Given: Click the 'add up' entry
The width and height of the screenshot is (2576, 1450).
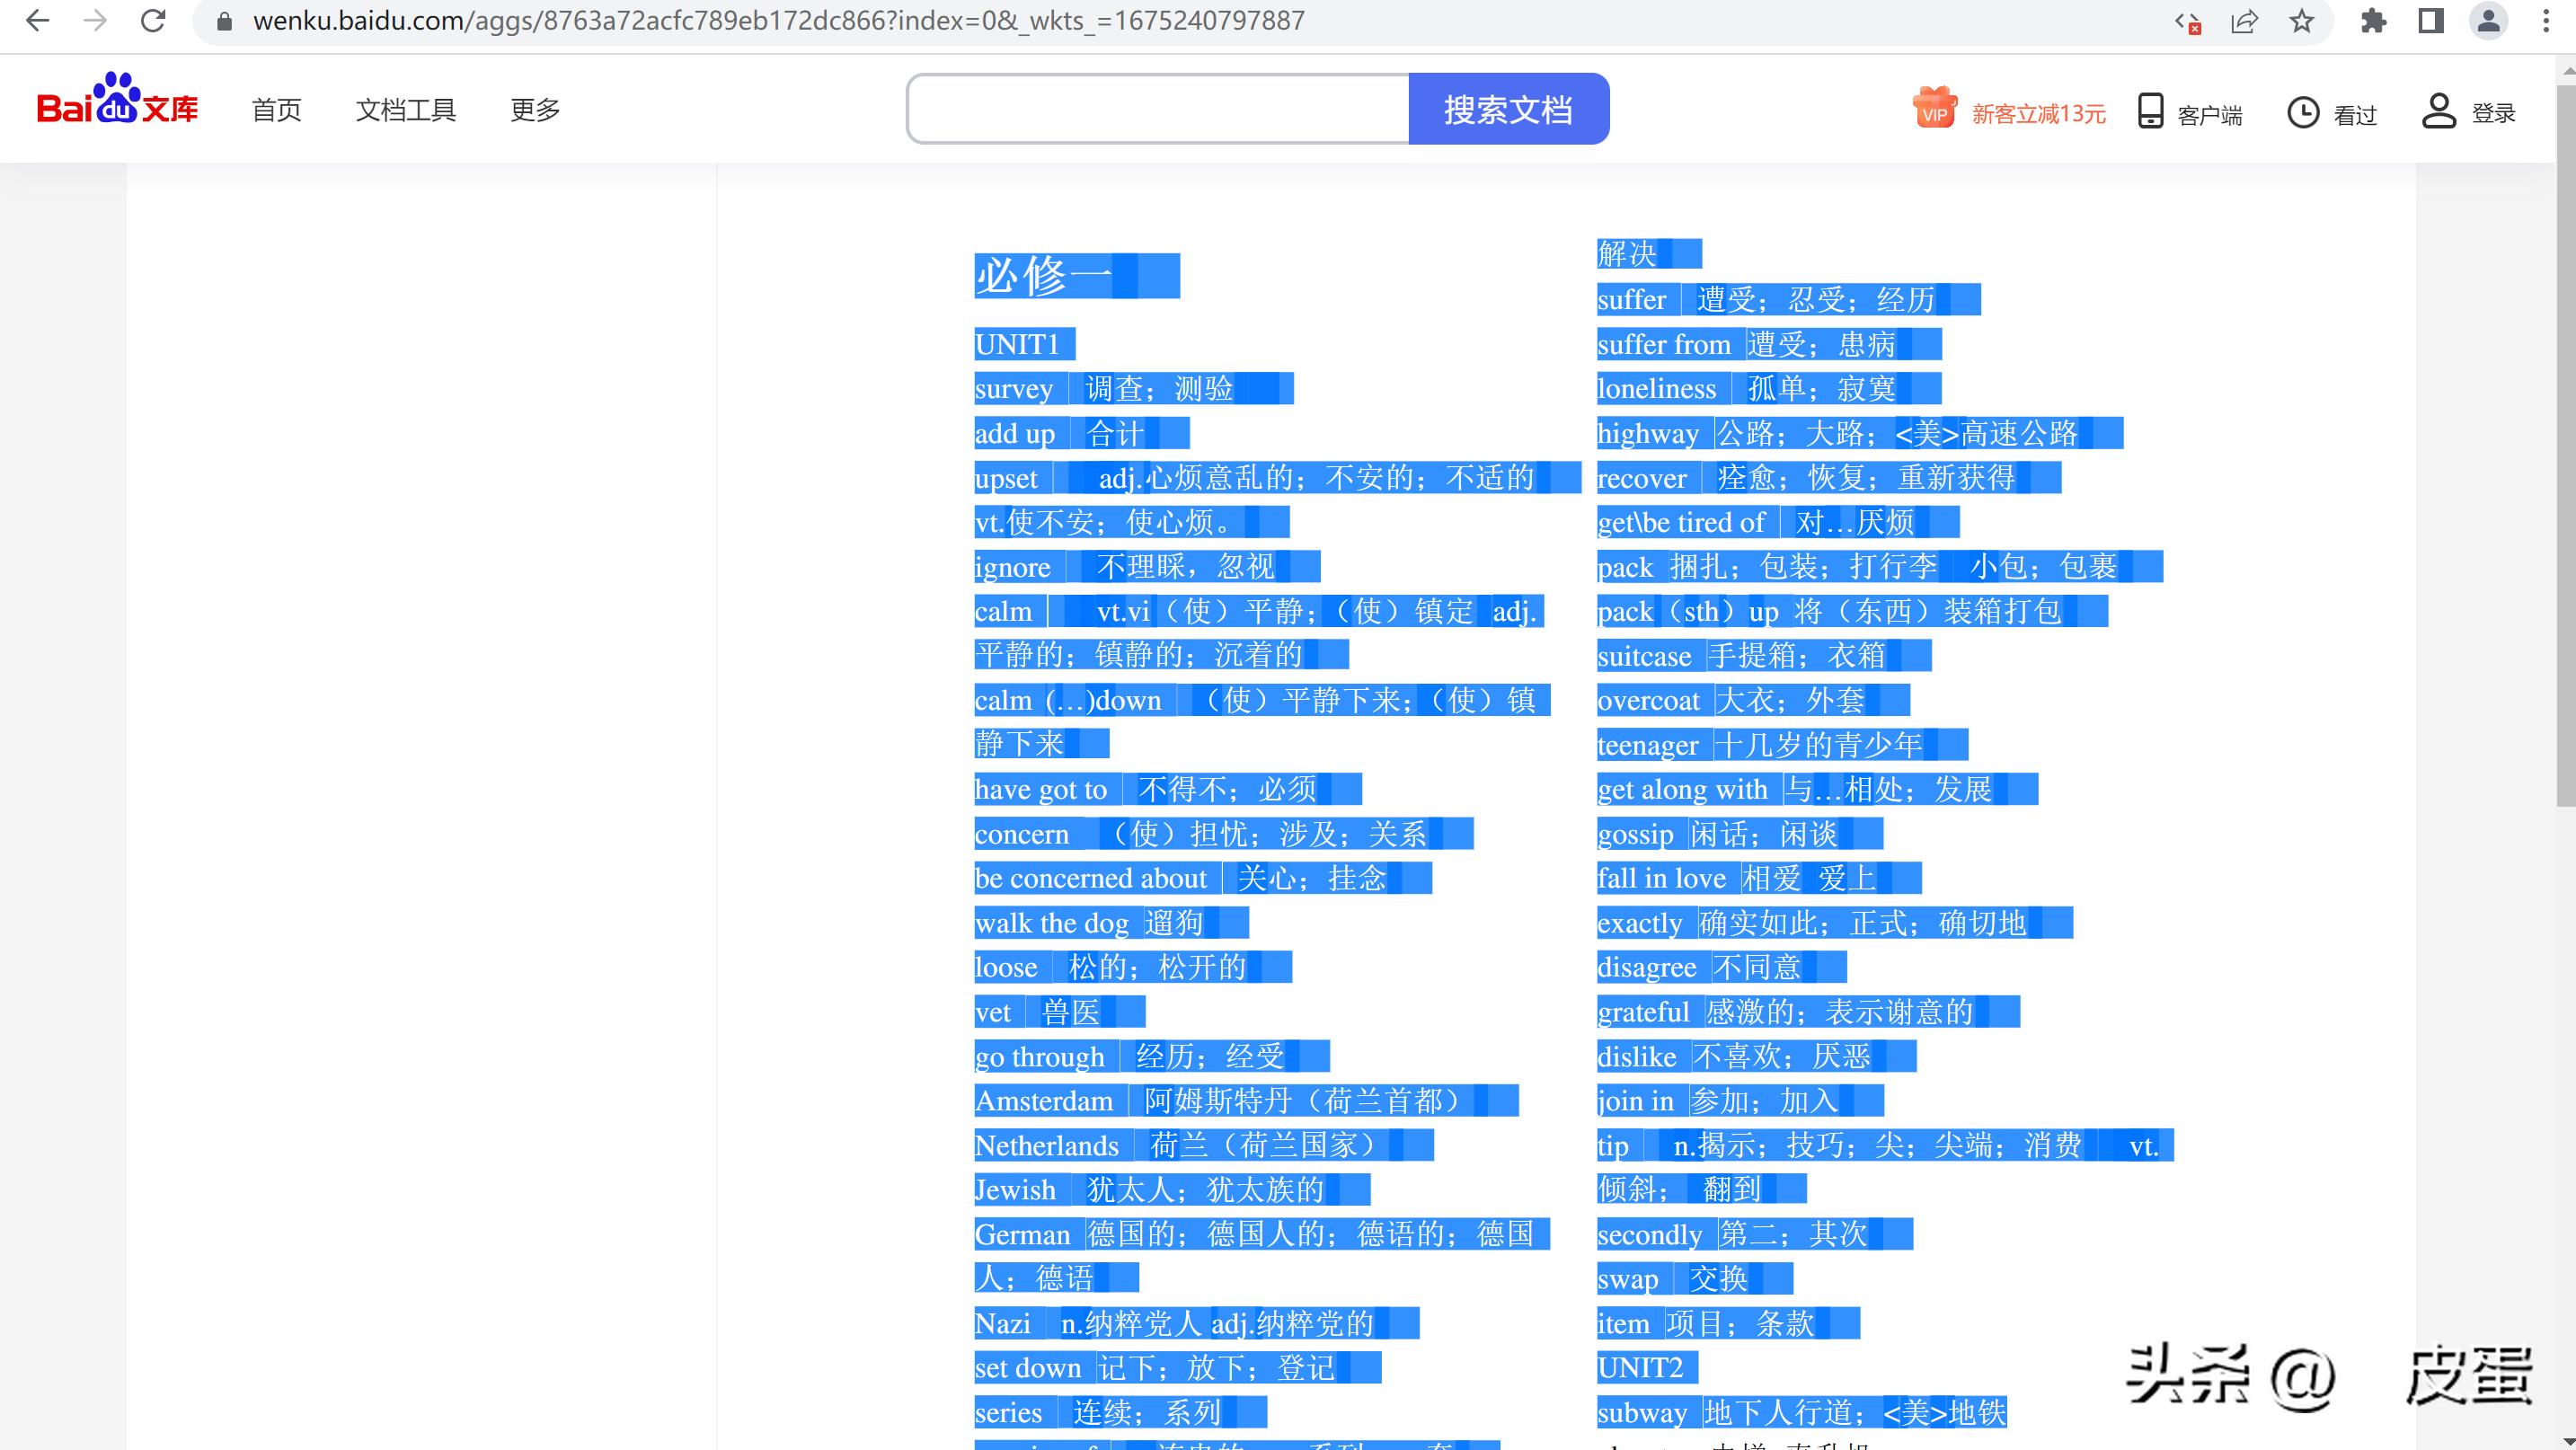Looking at the screenshot, I should [1015, 433].
